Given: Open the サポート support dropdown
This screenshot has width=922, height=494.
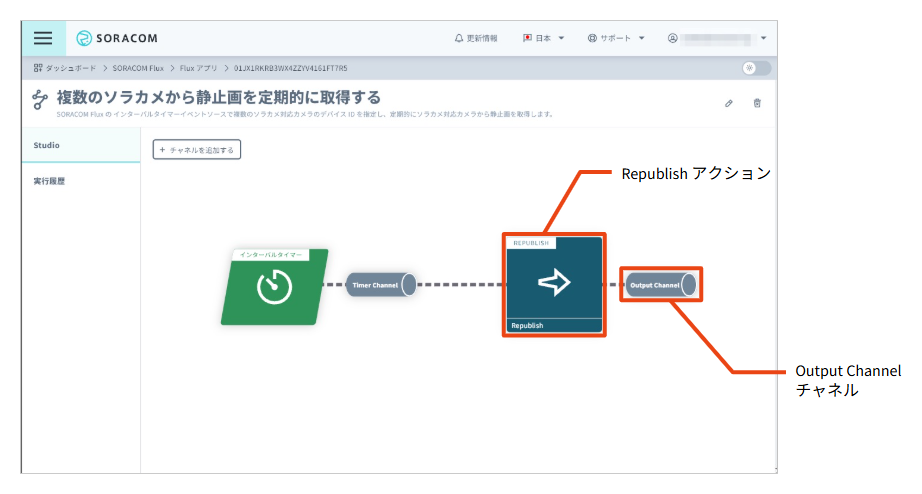Looking at the screenshot, I should click(x=616, y=38).
